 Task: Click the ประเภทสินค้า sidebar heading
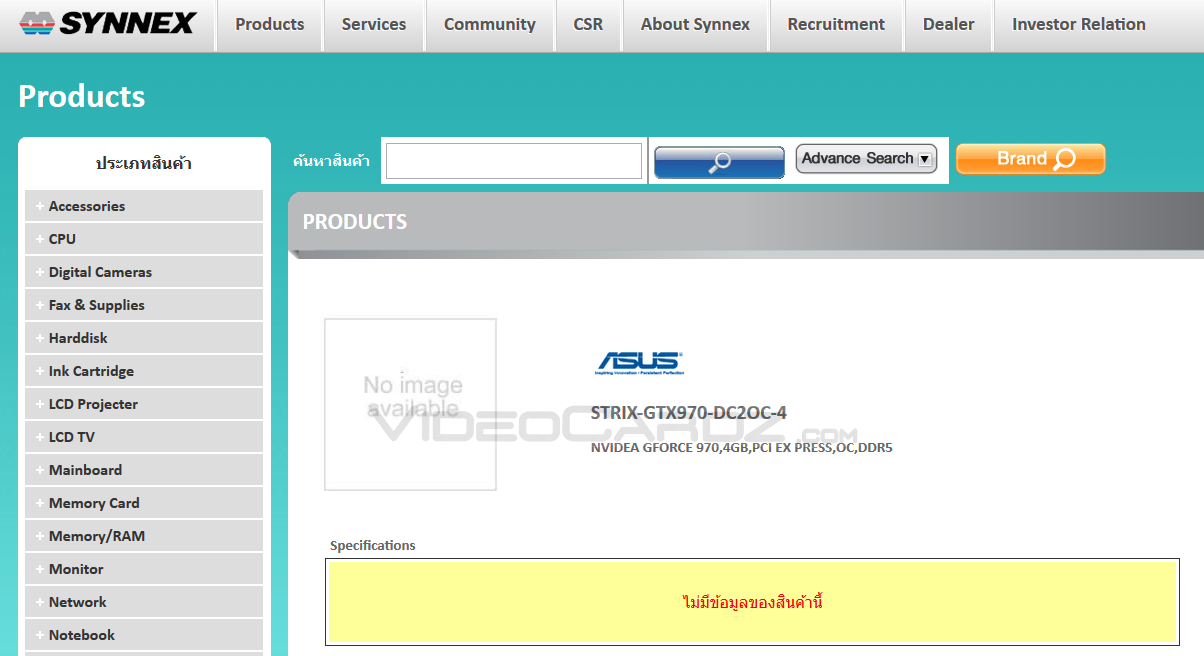[x=144, y=163]
